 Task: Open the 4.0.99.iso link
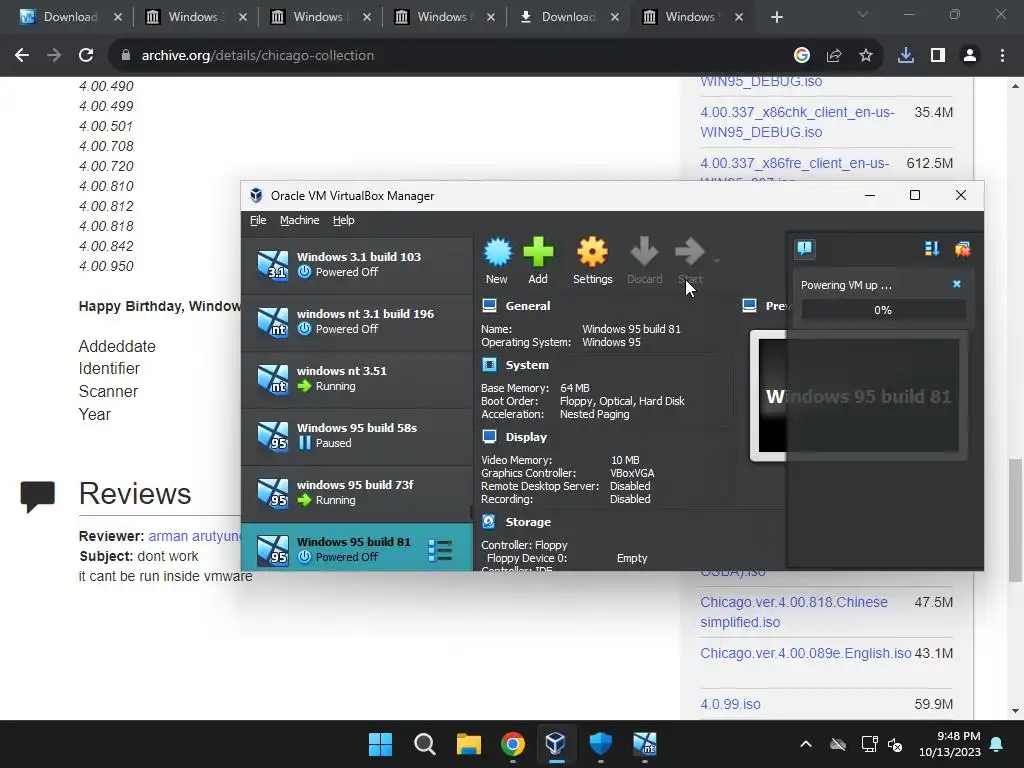[730, 704]
